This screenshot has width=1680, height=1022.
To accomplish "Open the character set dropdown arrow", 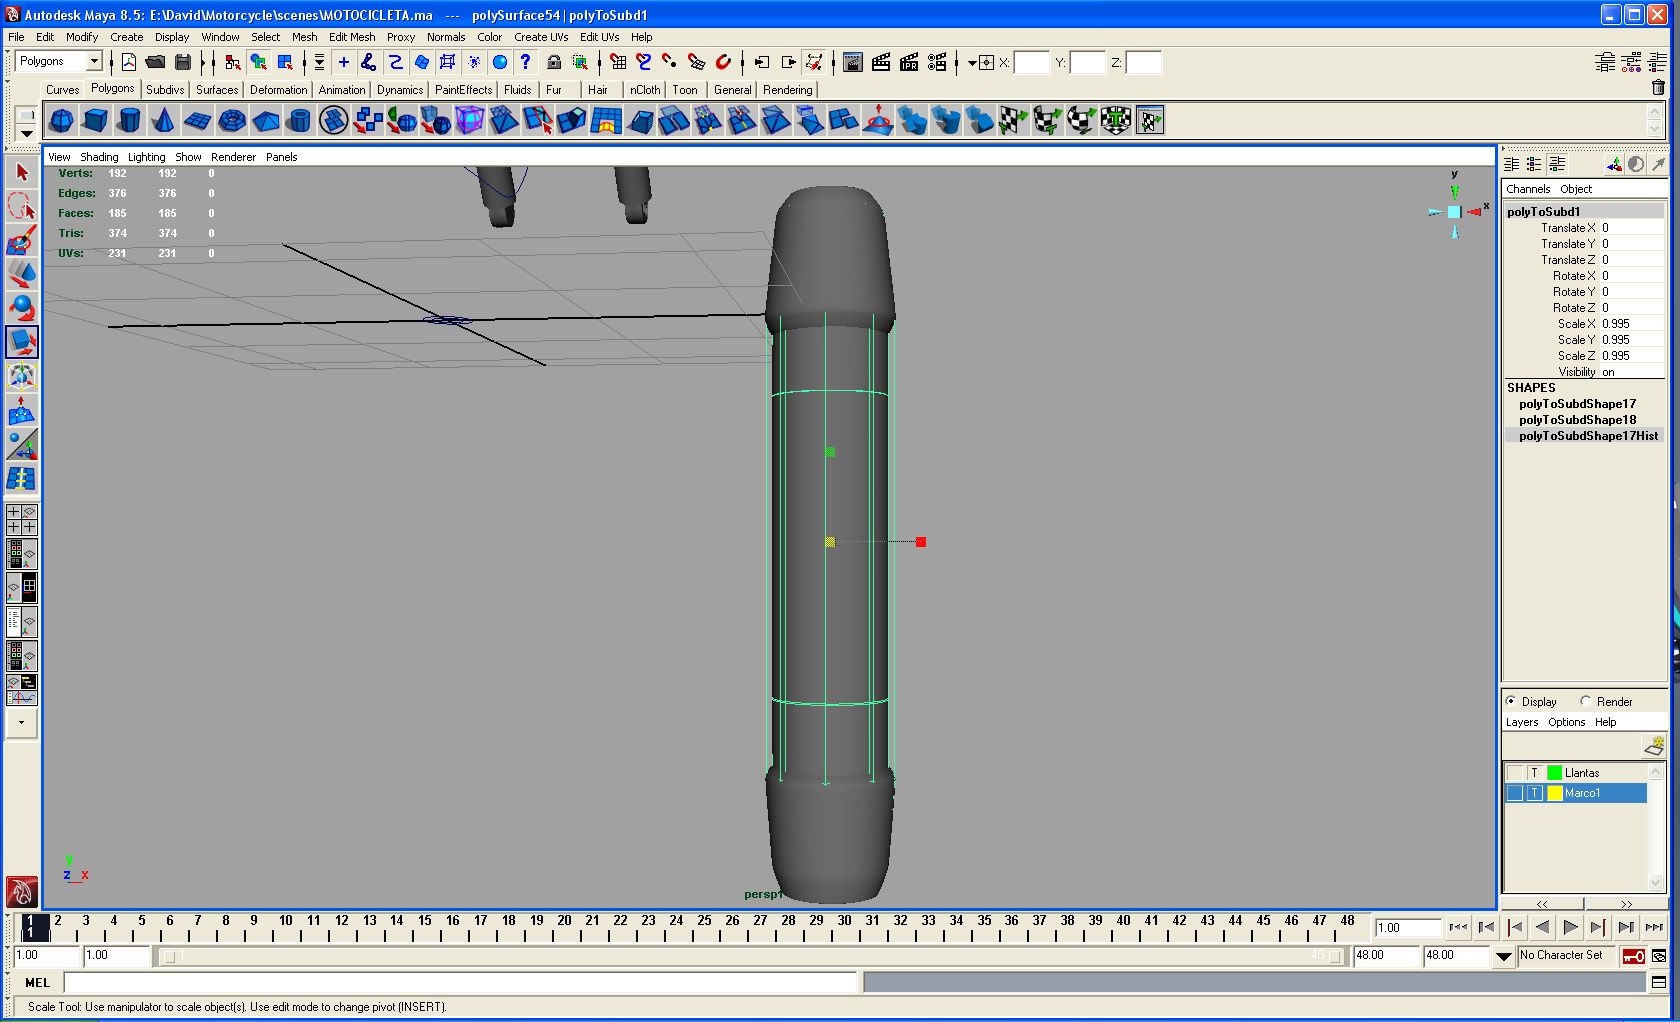I will [x=1503, y=956].
